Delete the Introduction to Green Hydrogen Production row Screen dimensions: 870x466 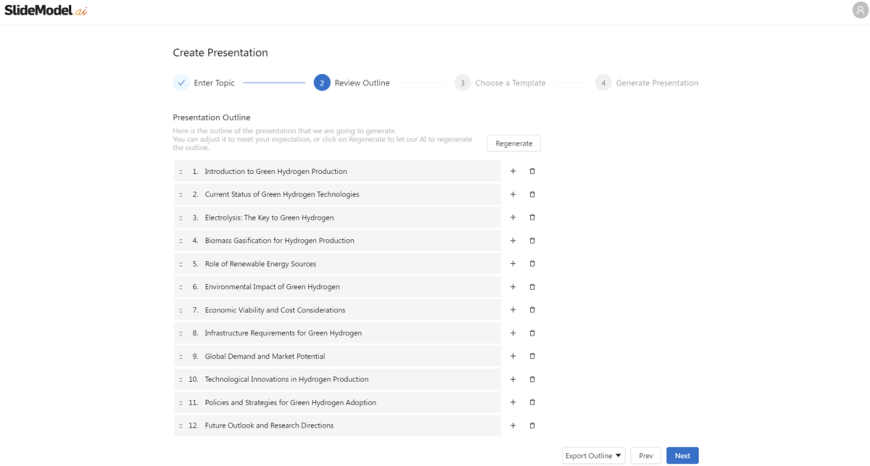(532, 171)
